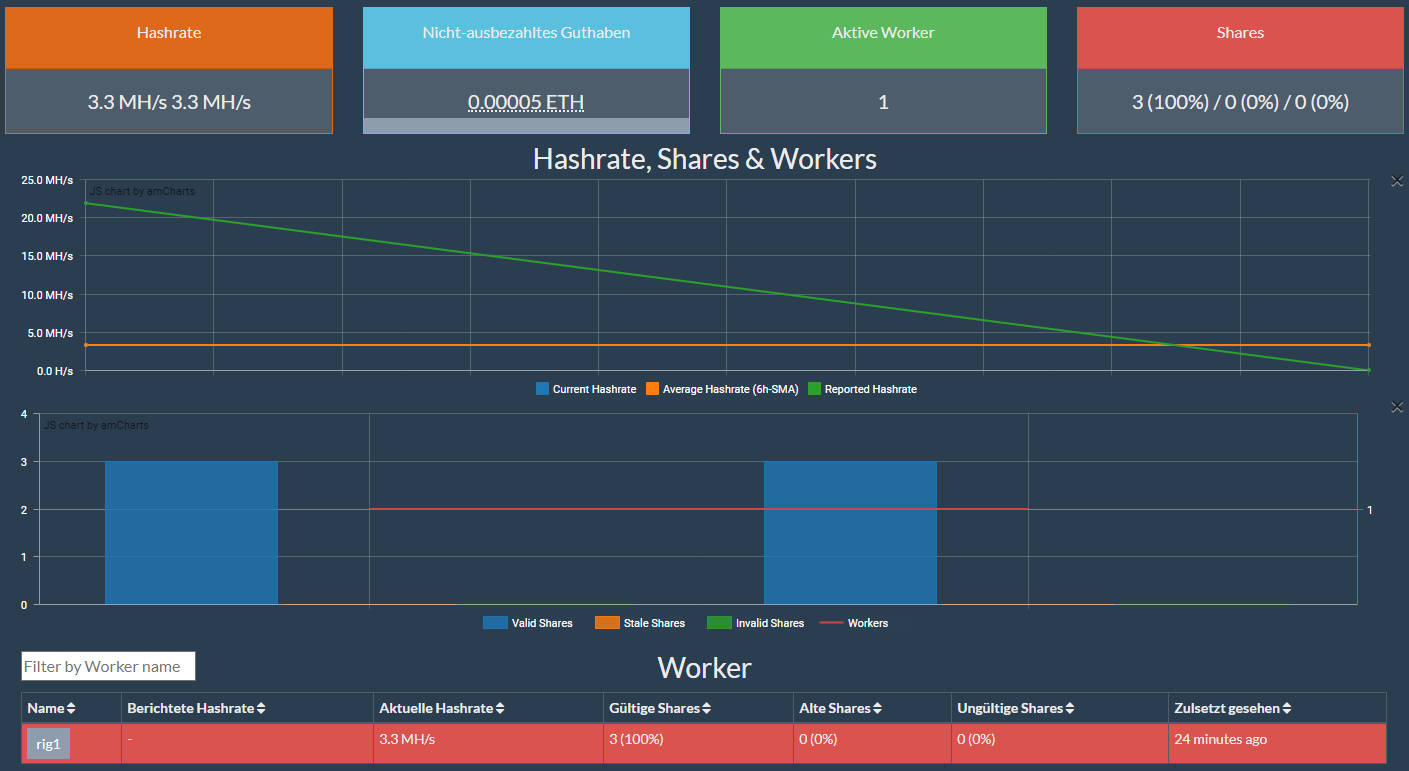Click the Filter by Worker name field

pos(108,665)
